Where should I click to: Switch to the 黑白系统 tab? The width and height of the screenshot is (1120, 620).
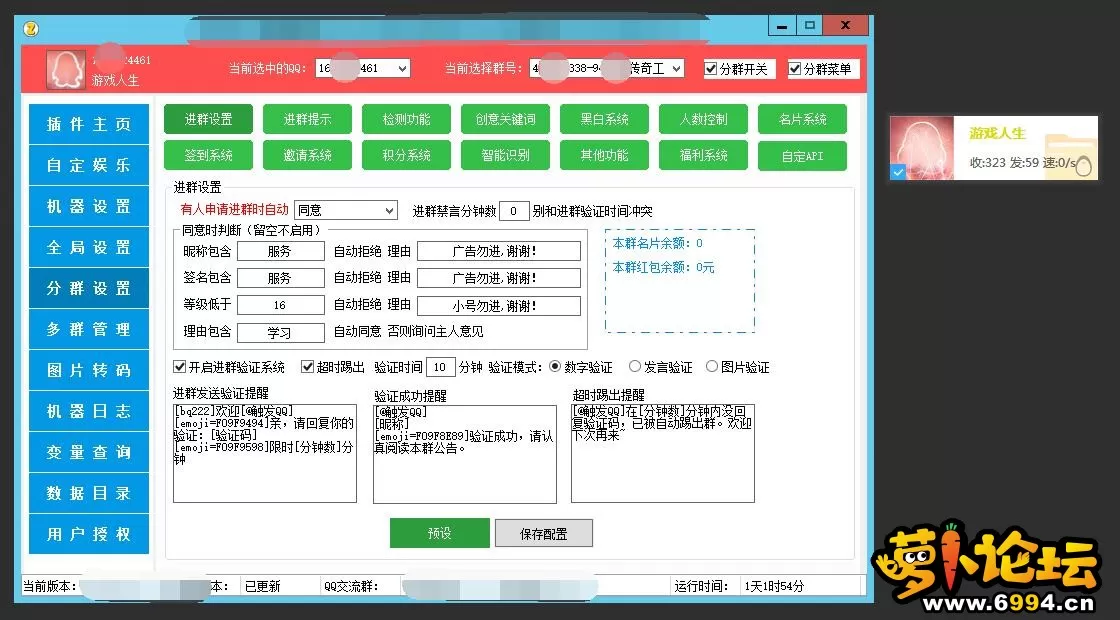click(x=604, y=119)
